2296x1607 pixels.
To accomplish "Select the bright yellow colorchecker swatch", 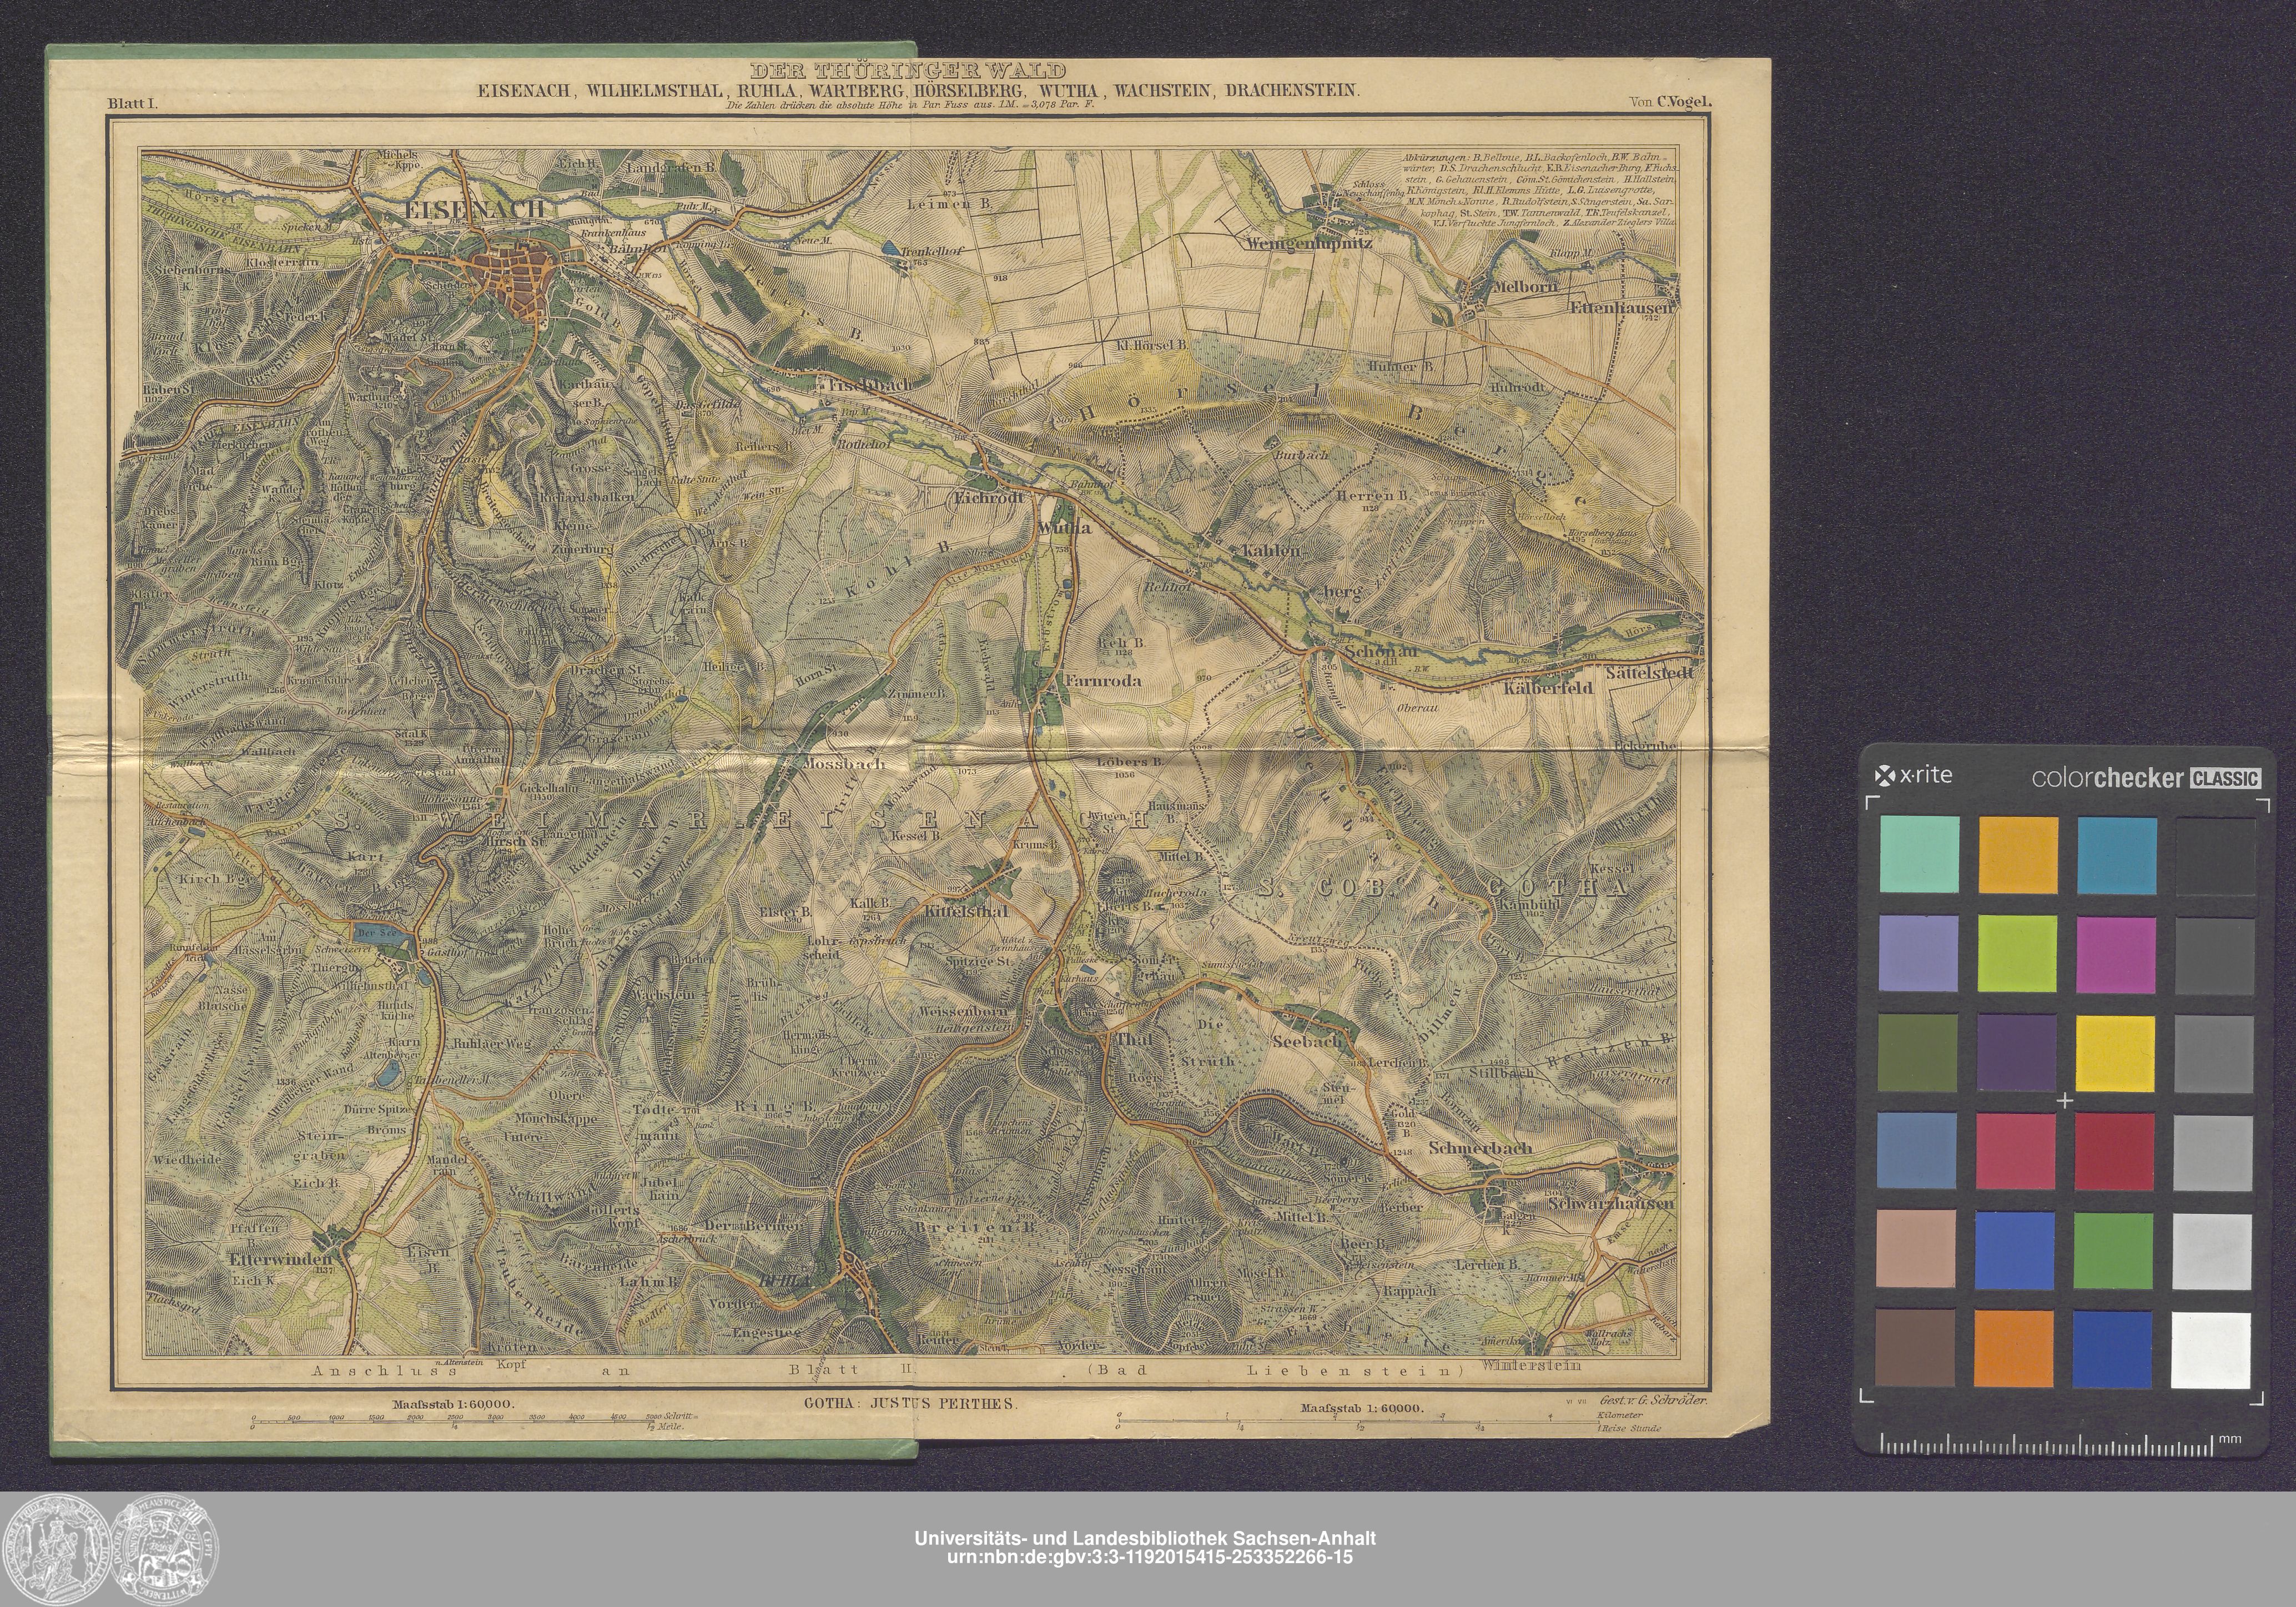I will (2114, 1053).
